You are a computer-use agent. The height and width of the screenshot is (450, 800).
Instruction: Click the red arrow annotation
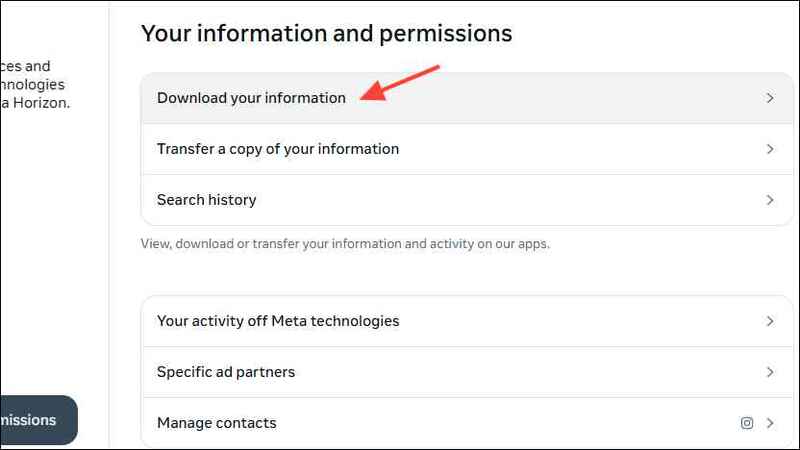pyautogui.click(x=399, y=83)
